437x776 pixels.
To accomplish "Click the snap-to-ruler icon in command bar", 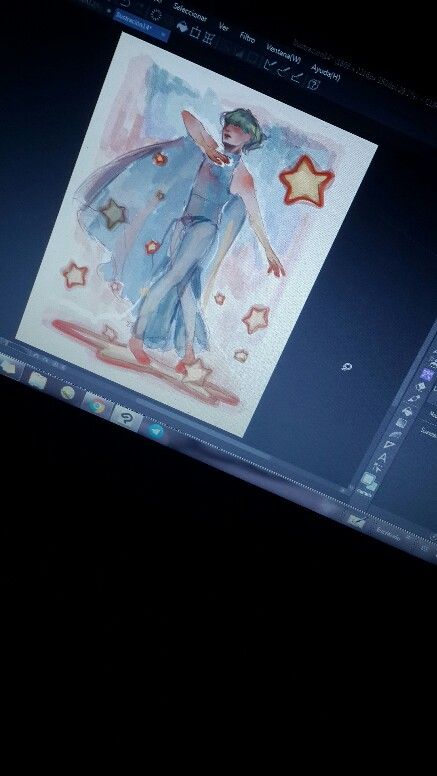I will pos(270,63).
